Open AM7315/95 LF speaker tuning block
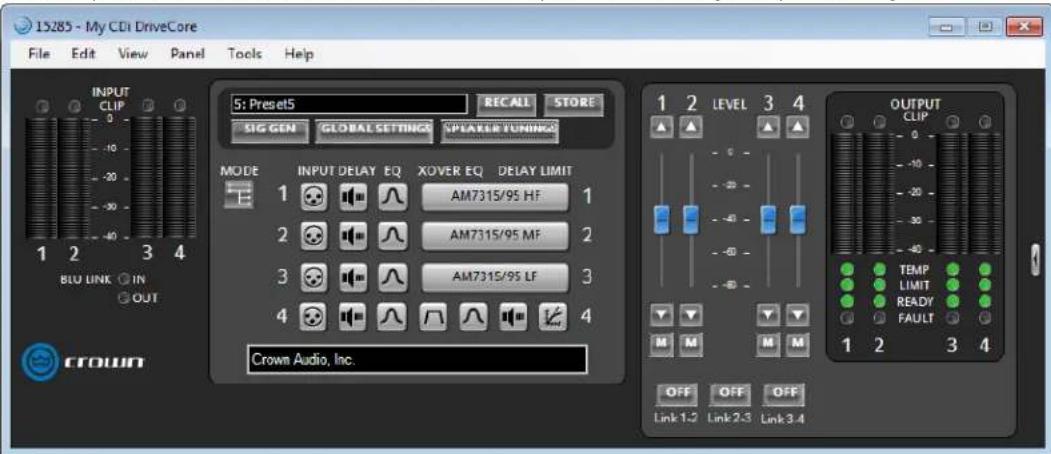The image size is (1051, 454). (495, 276)
